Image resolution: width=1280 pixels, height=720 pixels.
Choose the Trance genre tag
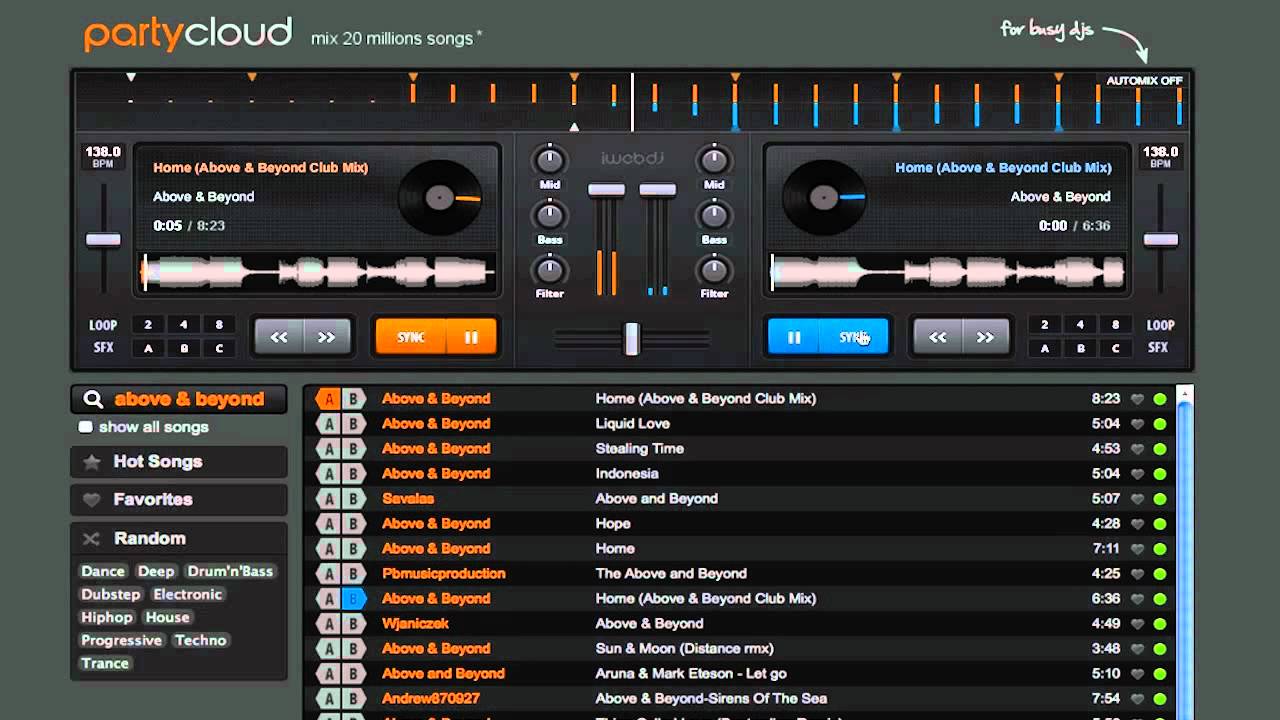[x=105, y=663]
